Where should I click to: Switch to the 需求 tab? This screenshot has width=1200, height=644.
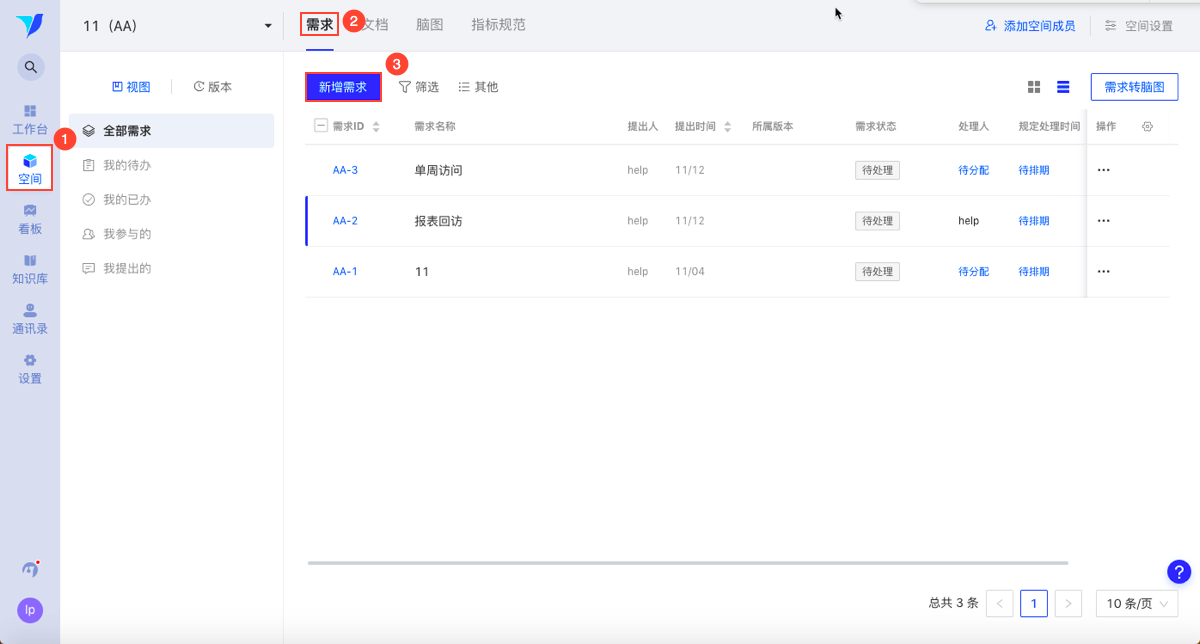pos(320,24)
